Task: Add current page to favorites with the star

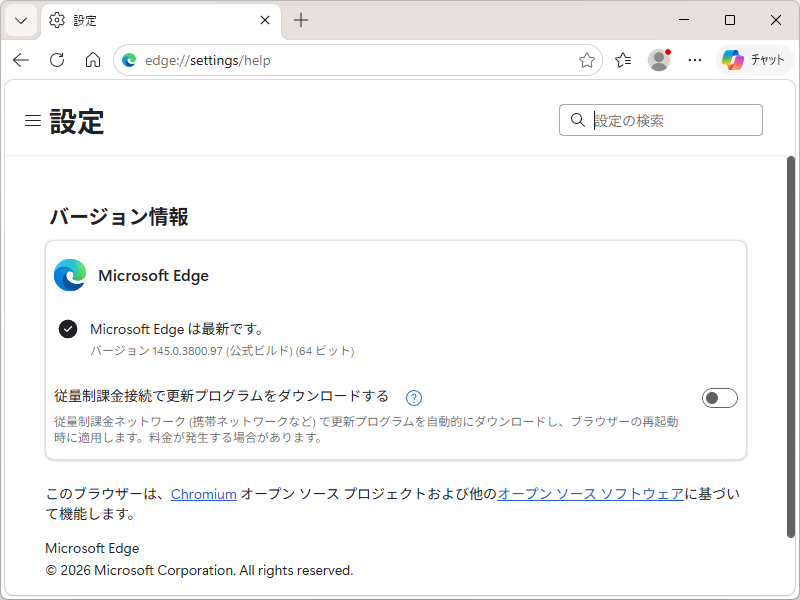Action: [587, 59]
